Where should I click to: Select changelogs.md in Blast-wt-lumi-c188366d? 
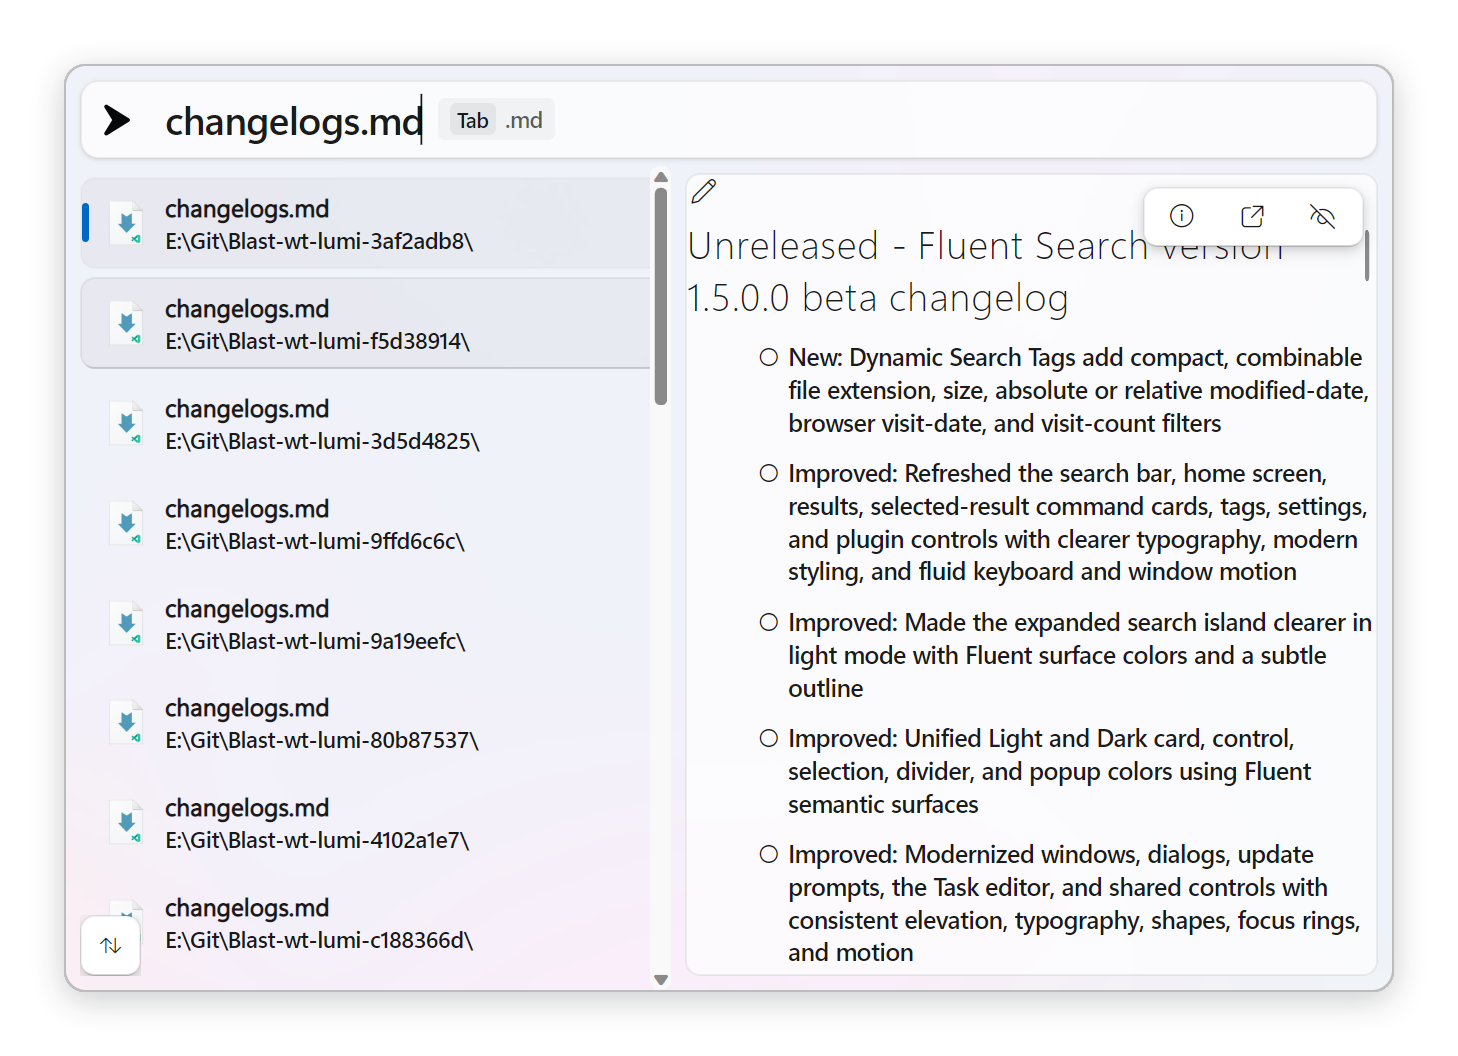[x=366, y=923]
